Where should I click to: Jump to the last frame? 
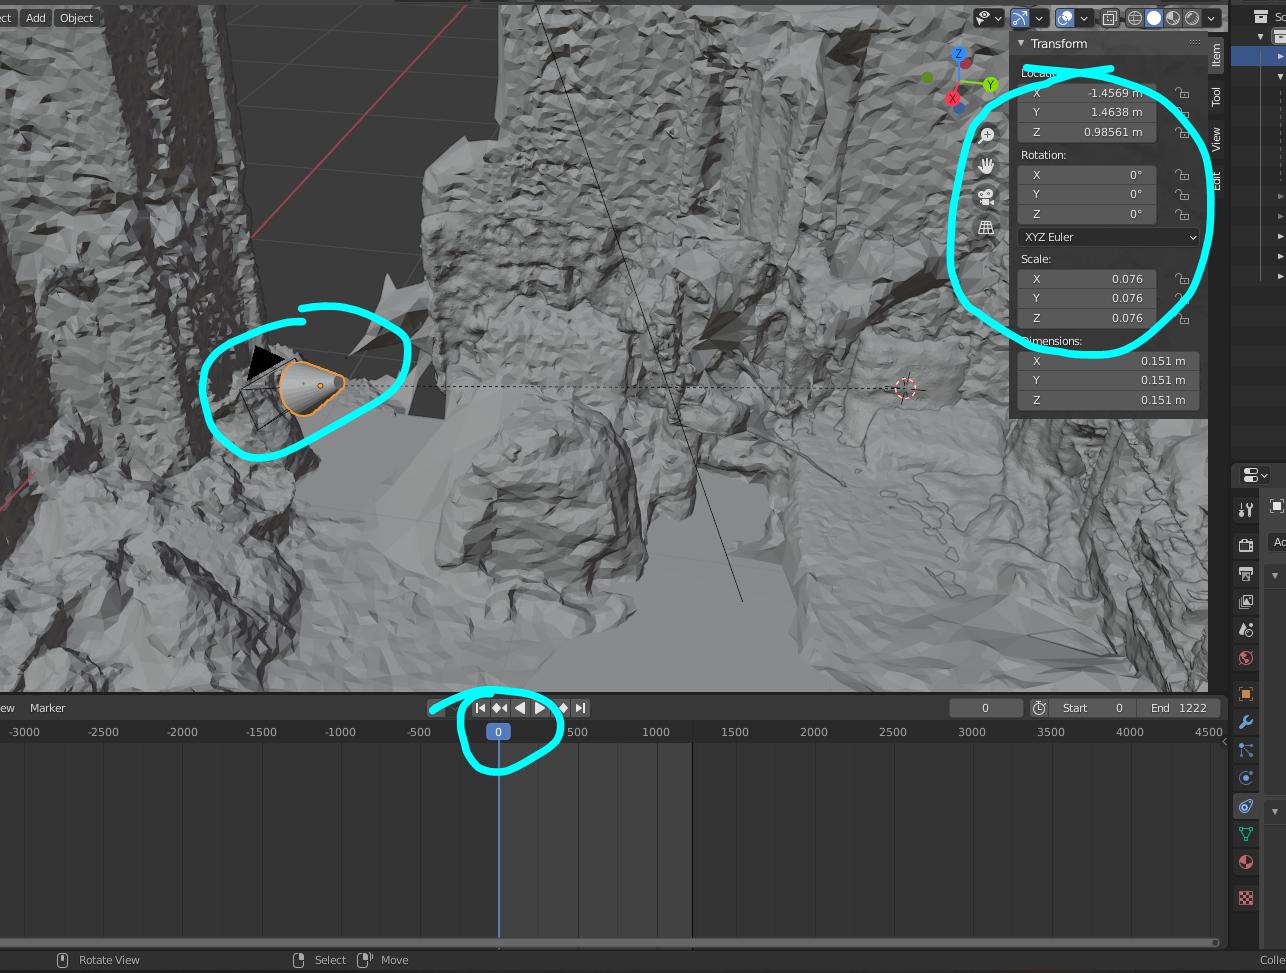point(580,708)
